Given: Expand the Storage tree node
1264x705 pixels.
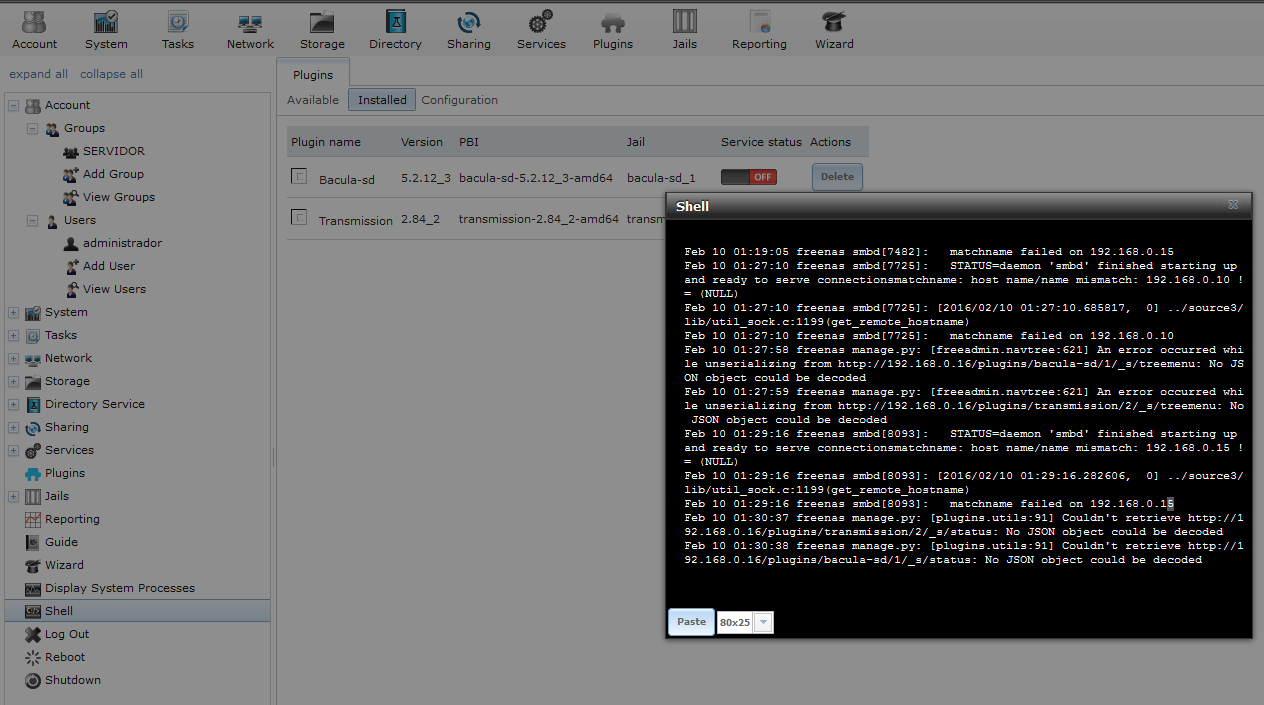Looking at the screenshot, I should click(x=13, y=381).
